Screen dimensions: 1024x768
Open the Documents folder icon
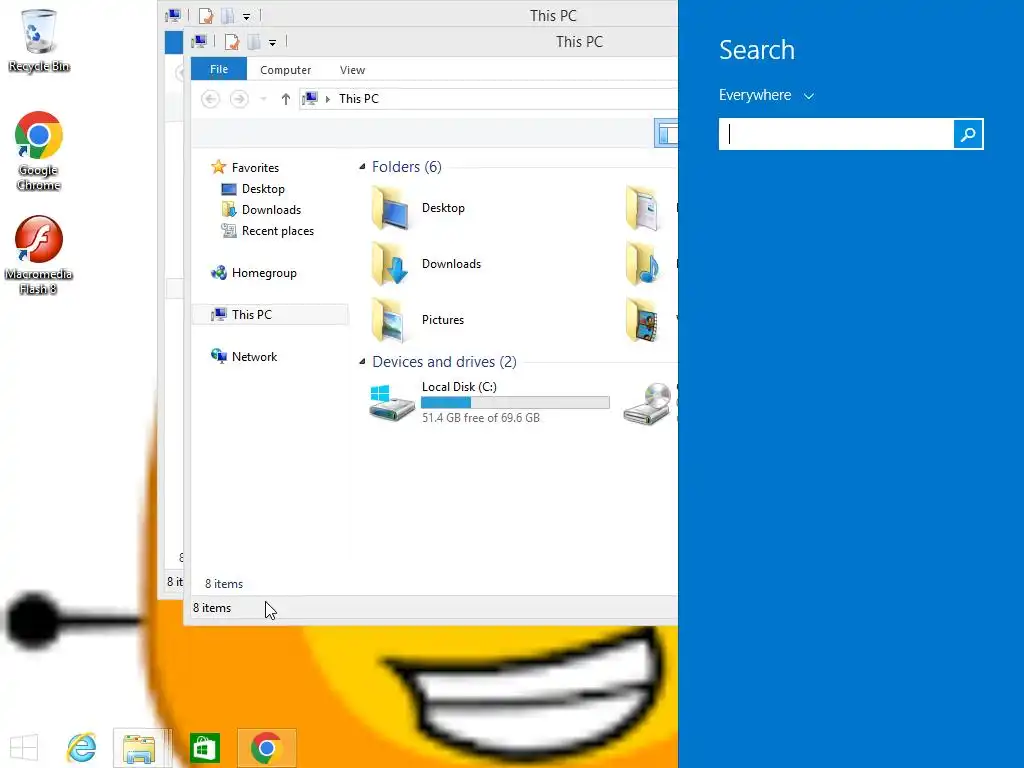point(643,208)
